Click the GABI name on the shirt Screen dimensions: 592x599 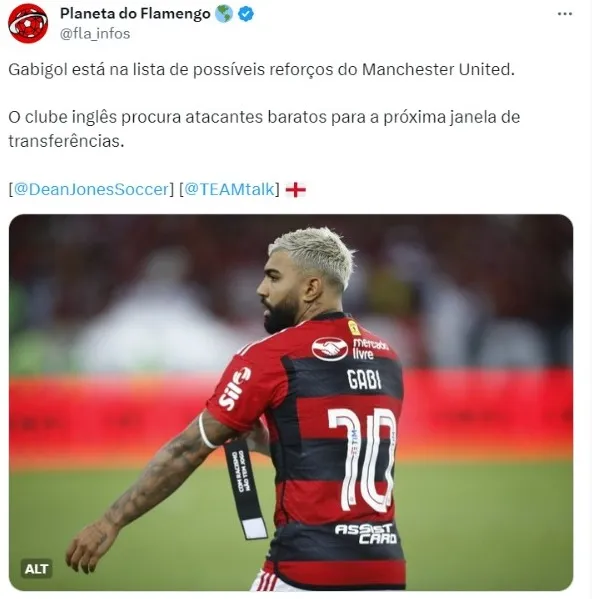pos(364,379)
